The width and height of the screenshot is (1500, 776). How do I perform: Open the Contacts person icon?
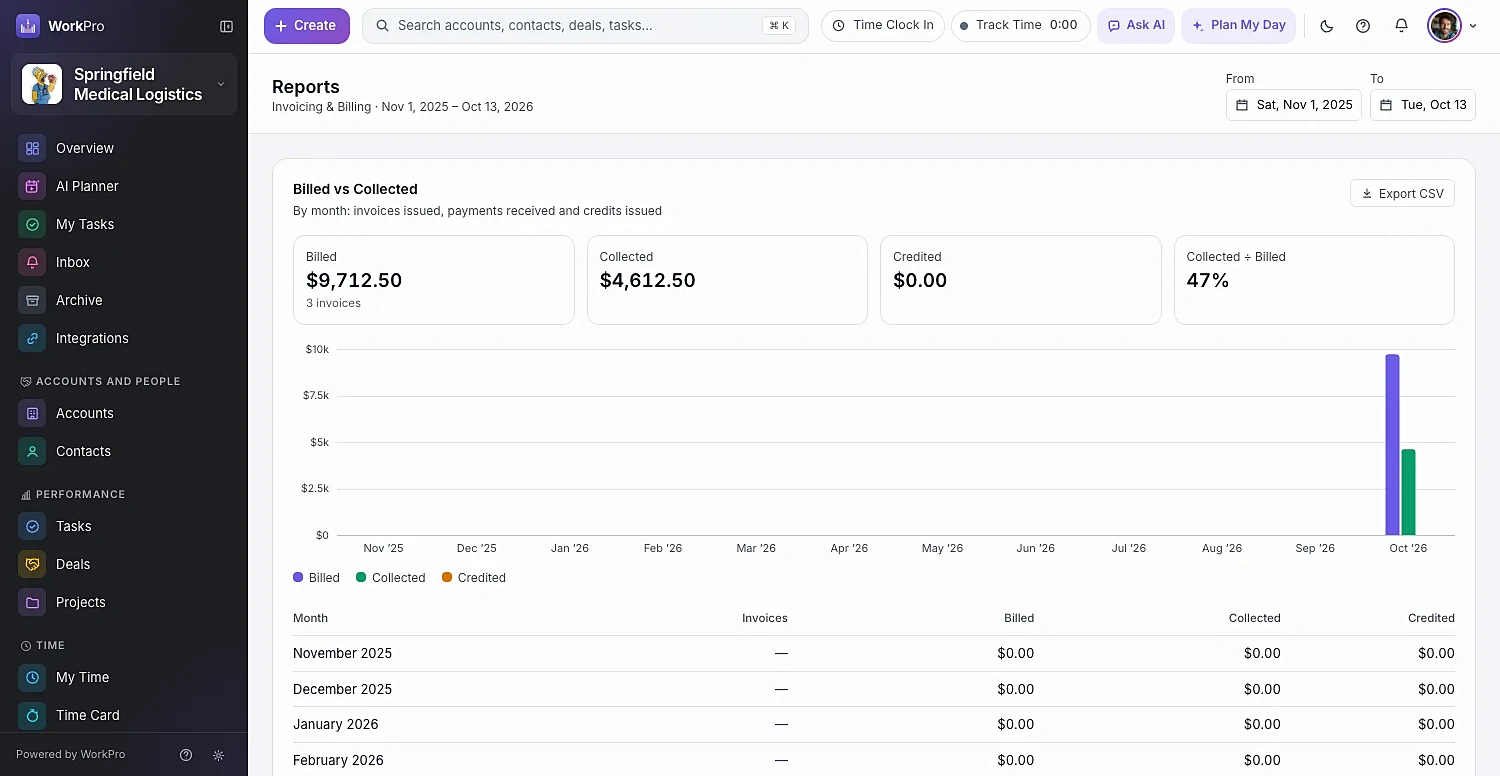tap(32, 451)
